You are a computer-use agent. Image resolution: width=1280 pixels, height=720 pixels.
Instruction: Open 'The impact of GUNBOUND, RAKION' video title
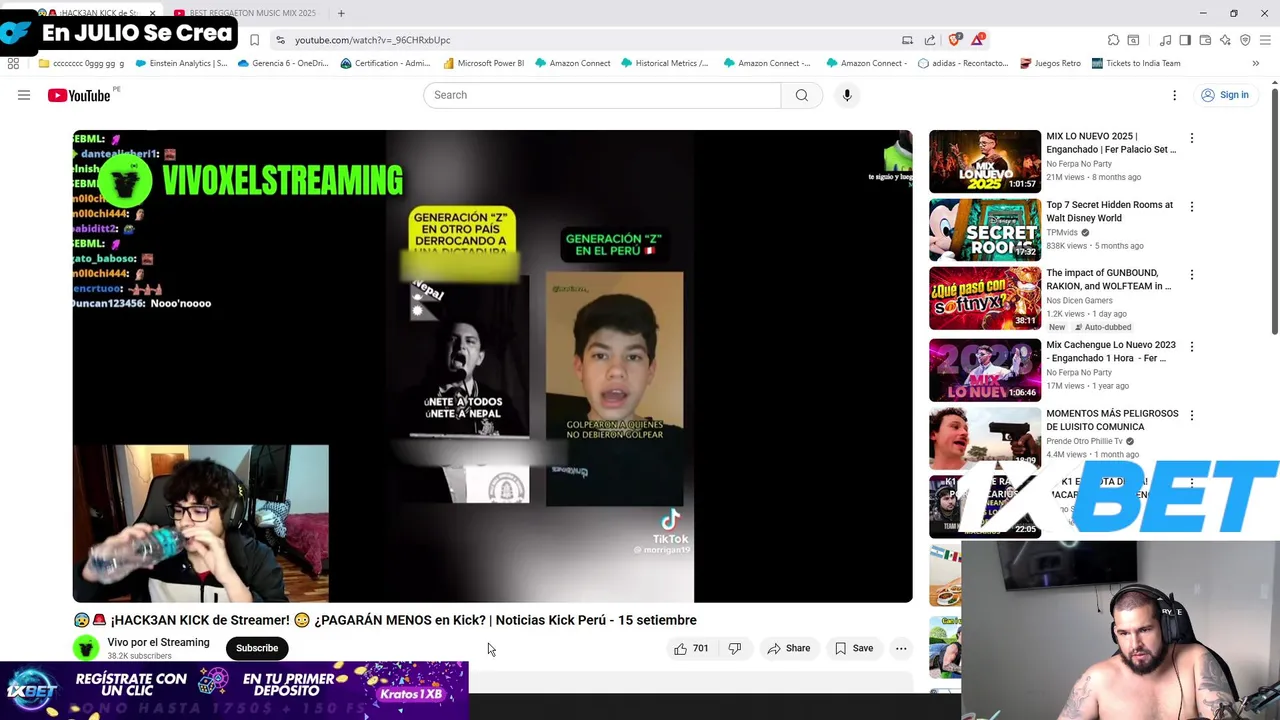point(1108,279)
